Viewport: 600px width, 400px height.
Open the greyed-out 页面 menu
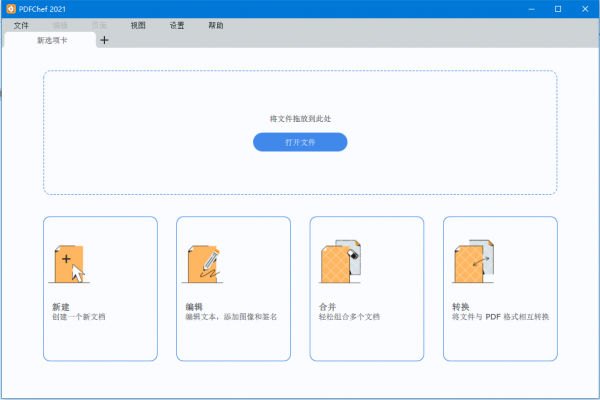(99, 25)
